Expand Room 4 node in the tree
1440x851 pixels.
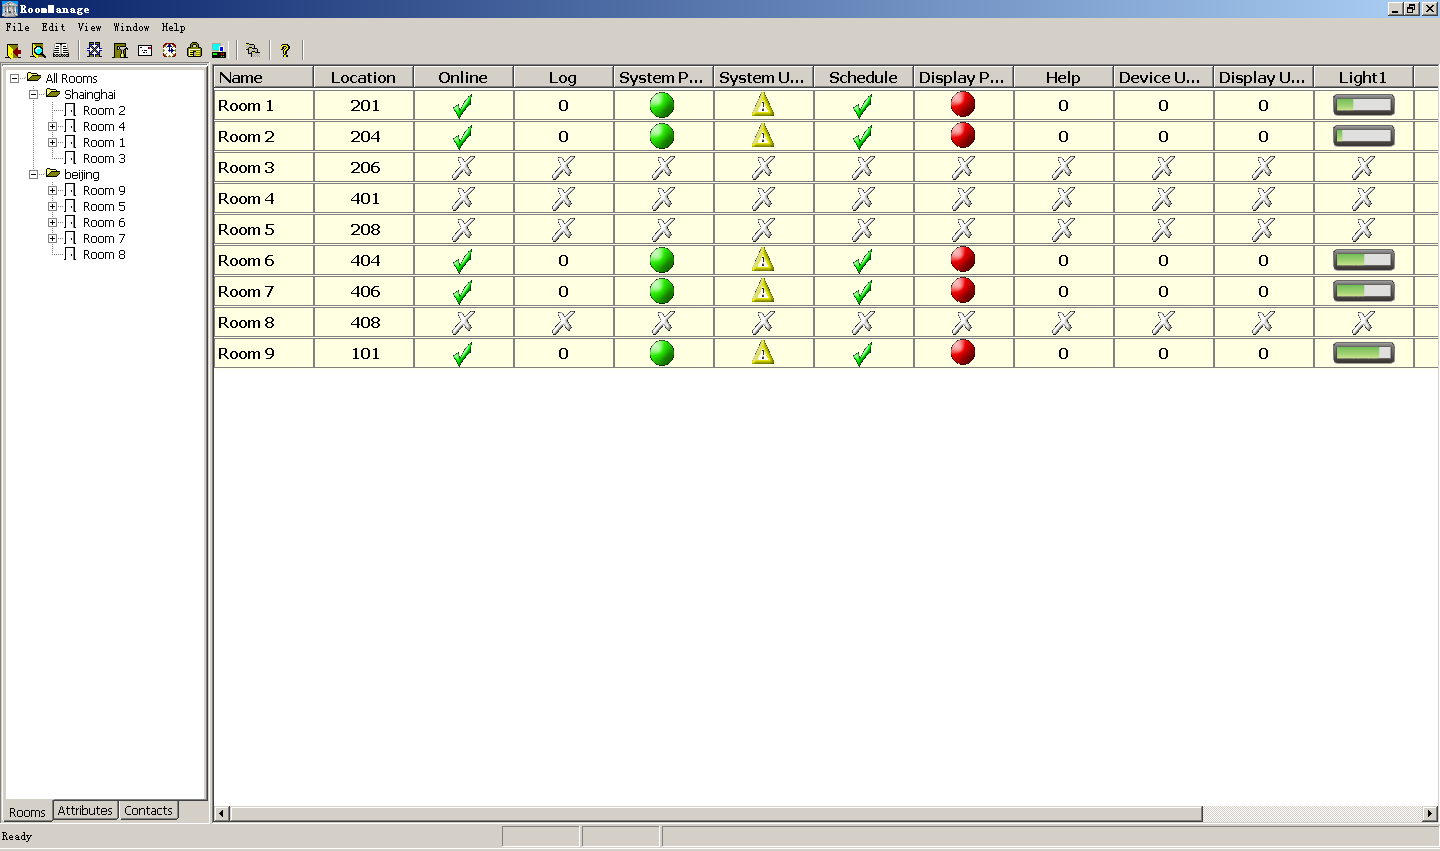52,127
